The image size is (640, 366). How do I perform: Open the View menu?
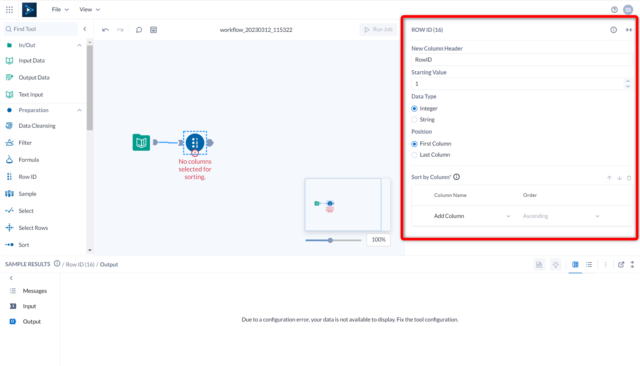89,9
